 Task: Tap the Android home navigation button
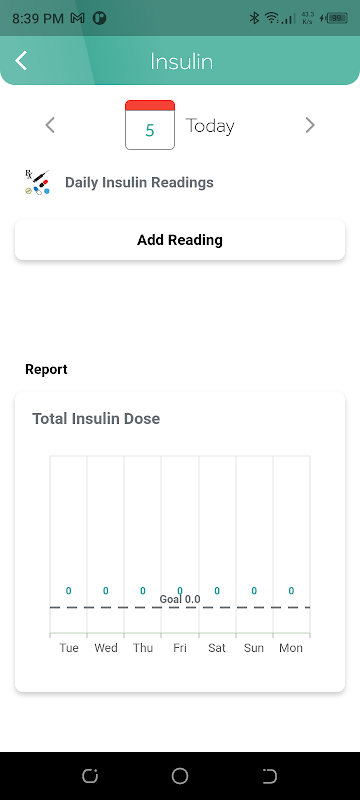179,776
